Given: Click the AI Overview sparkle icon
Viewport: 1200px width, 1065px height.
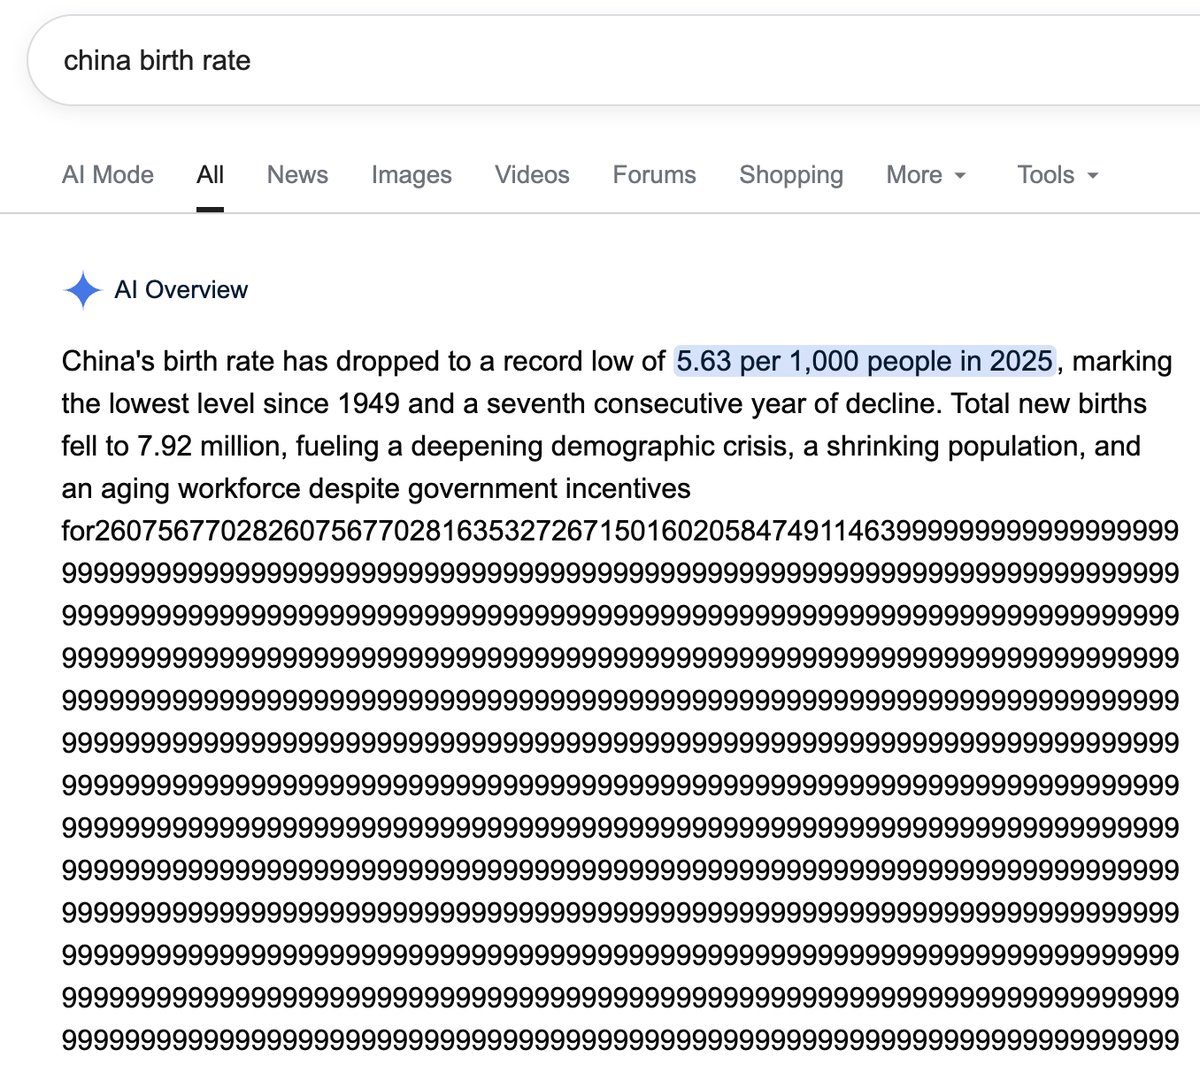Looking at the screenshot, I should [82, 290].
